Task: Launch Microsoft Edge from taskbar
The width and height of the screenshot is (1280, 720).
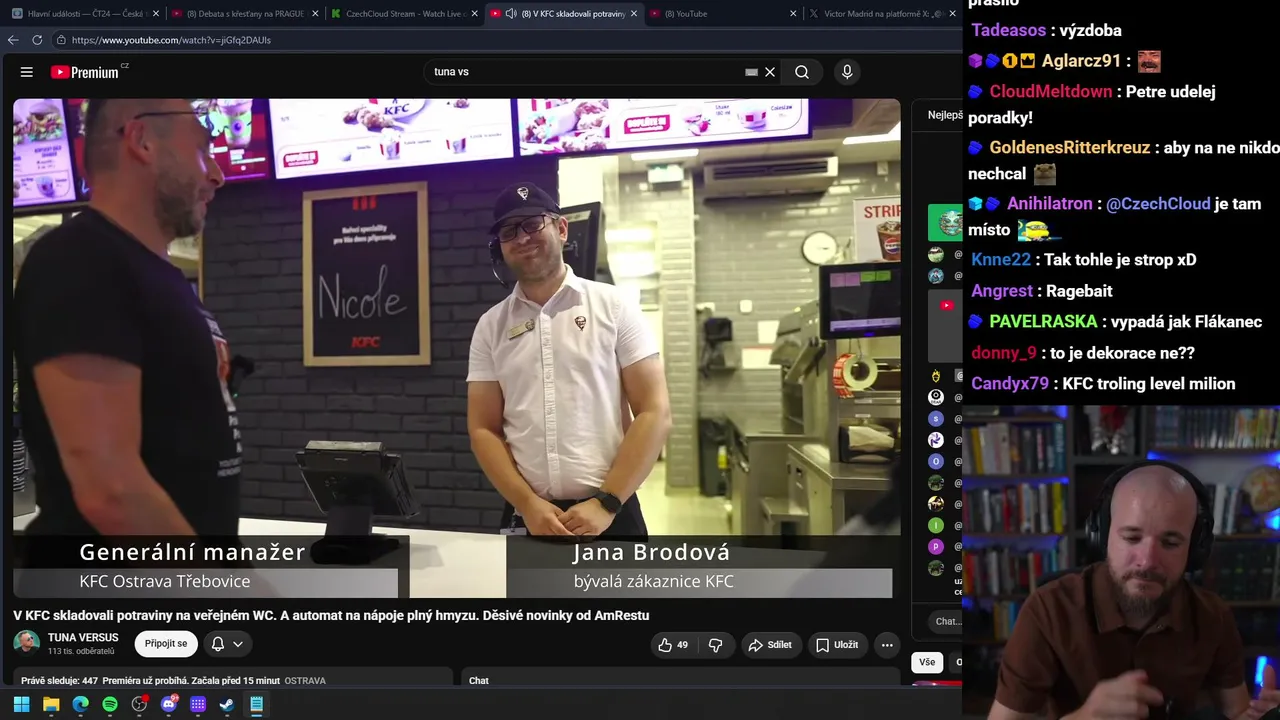Action: point(81,705)
